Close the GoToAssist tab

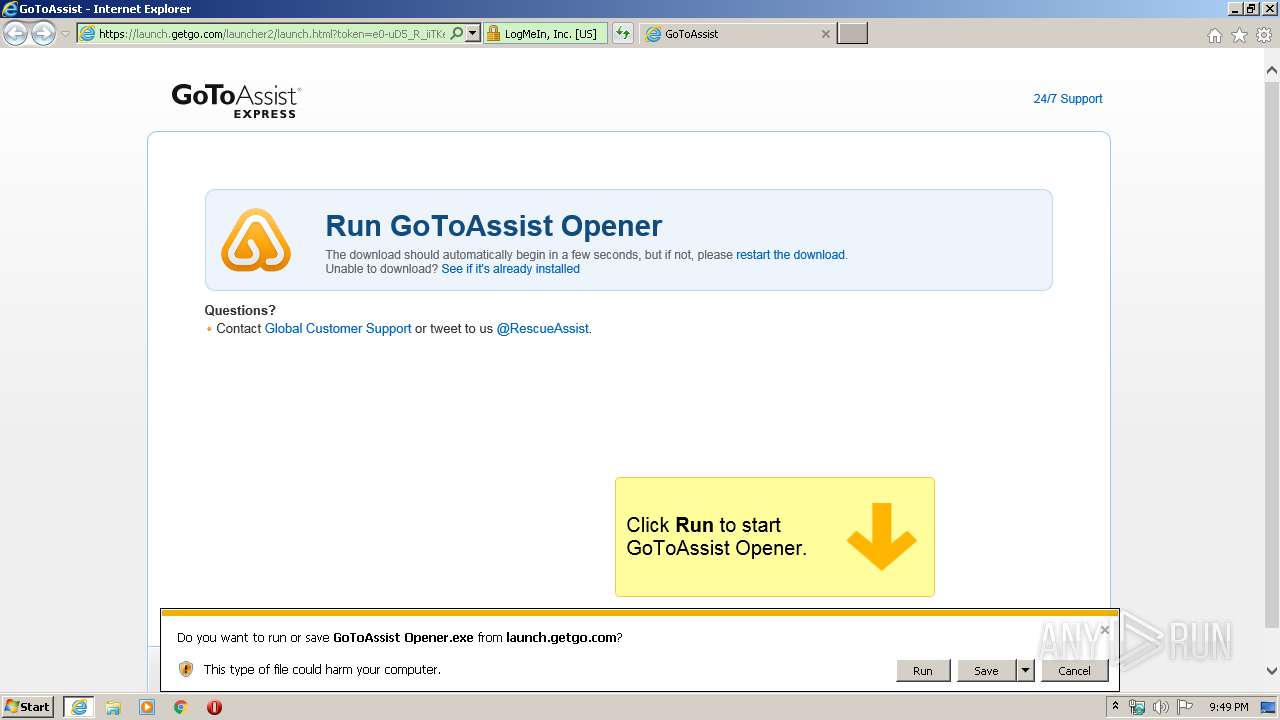tap(826, 33)
